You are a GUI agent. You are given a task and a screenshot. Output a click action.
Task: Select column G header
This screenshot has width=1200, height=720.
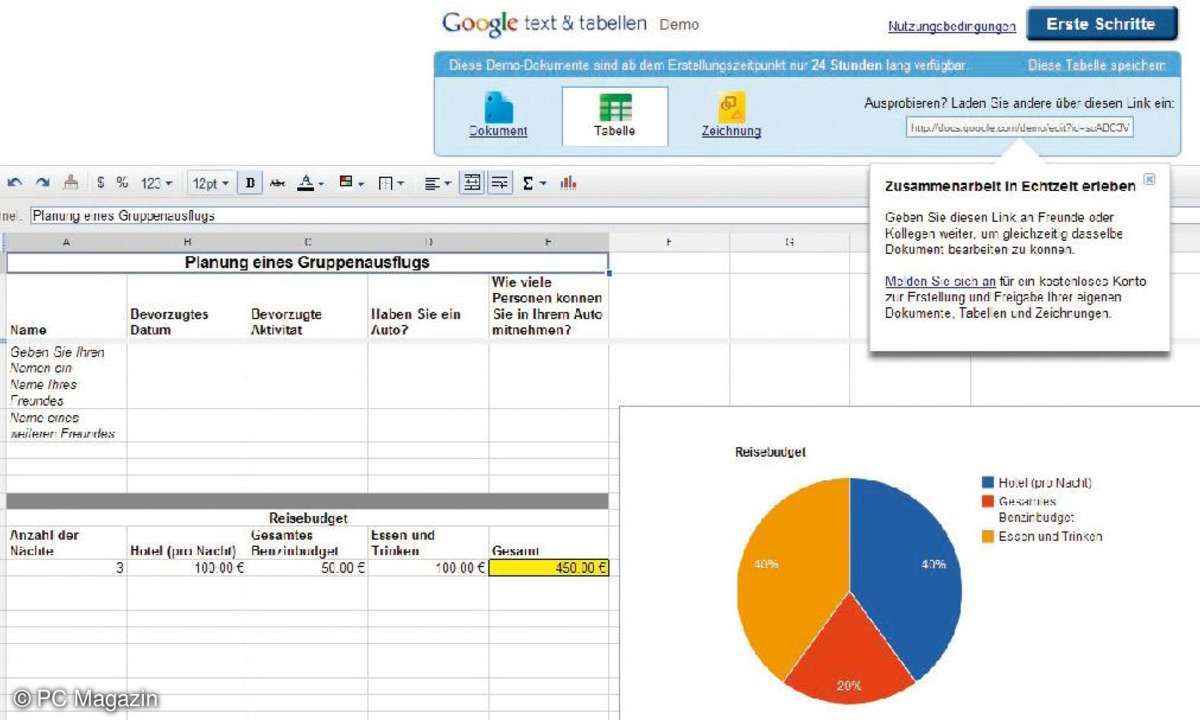(789, 242)
